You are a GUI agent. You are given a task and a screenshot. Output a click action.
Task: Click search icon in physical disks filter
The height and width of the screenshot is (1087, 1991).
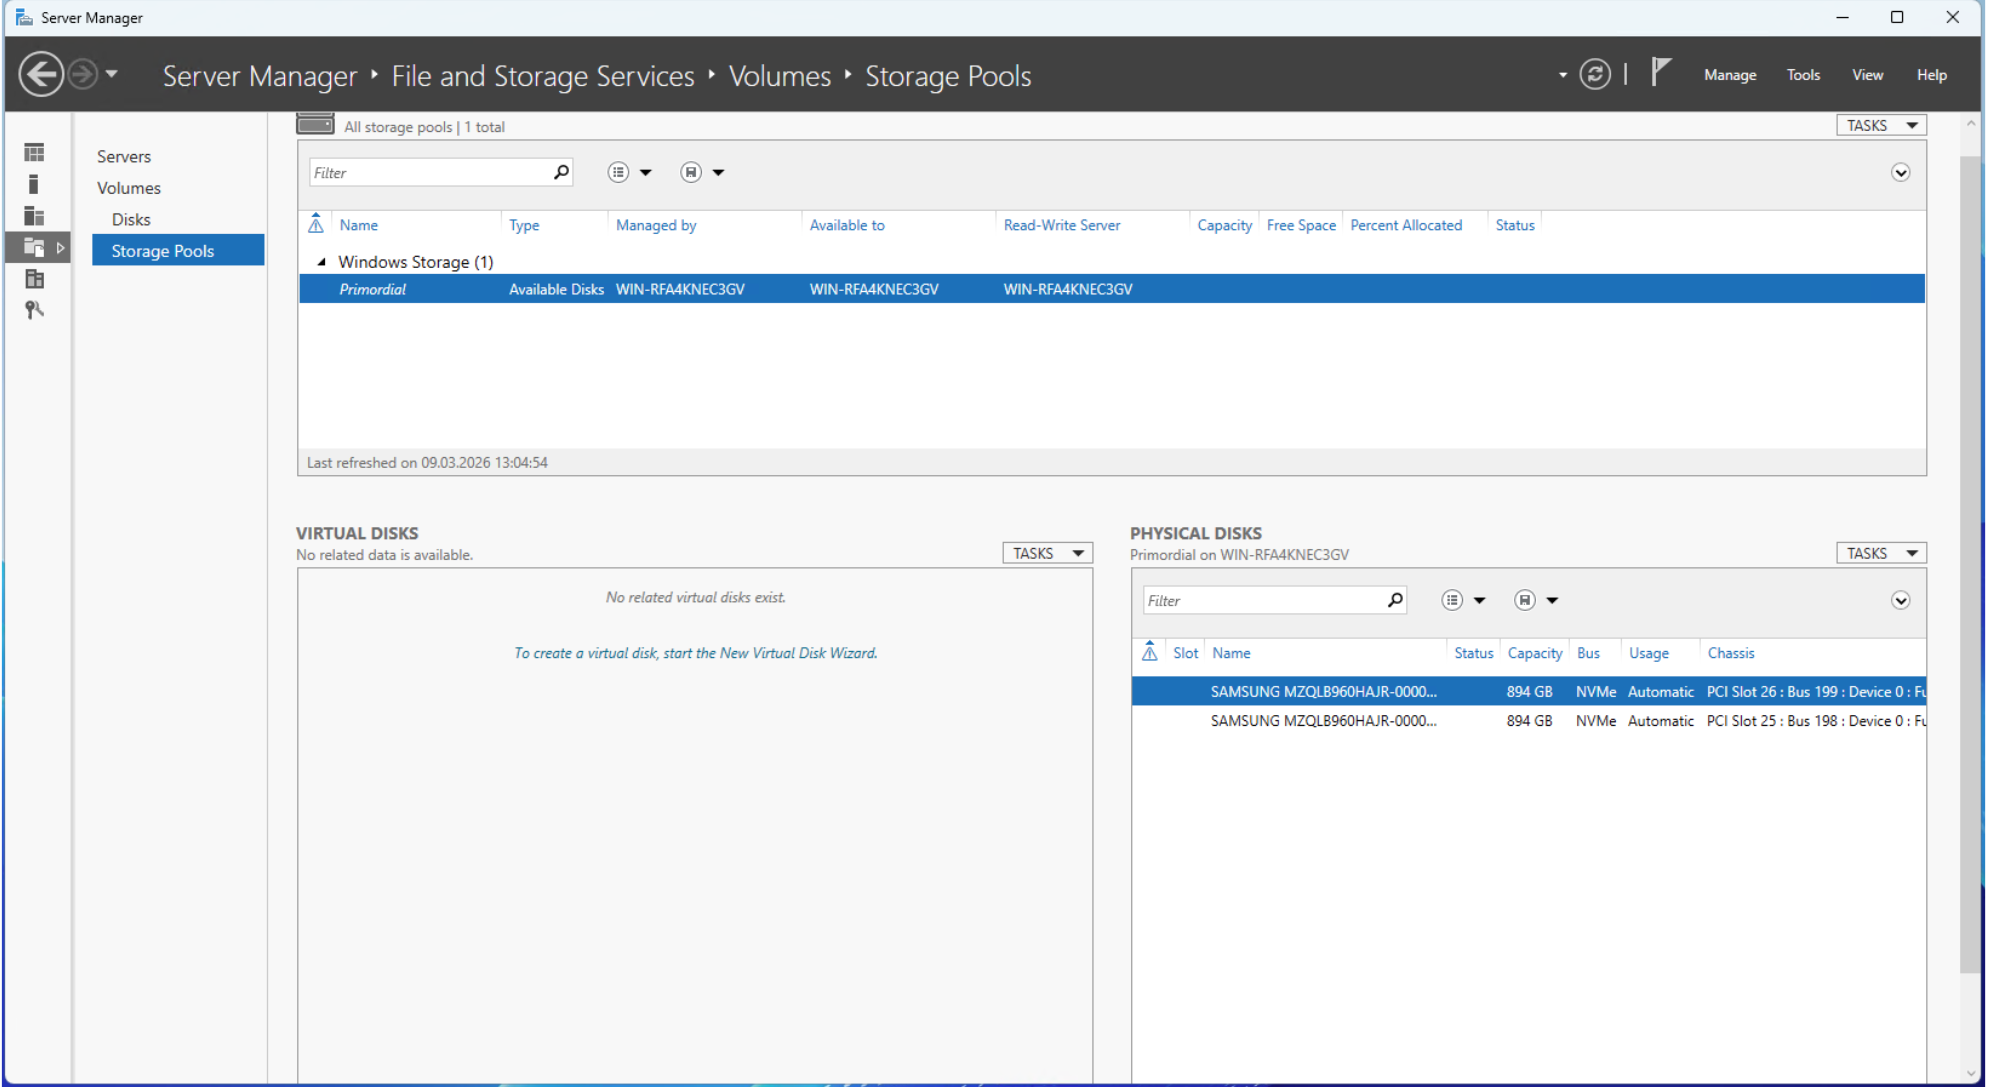pyautogui.click(x=1395, y=600)
